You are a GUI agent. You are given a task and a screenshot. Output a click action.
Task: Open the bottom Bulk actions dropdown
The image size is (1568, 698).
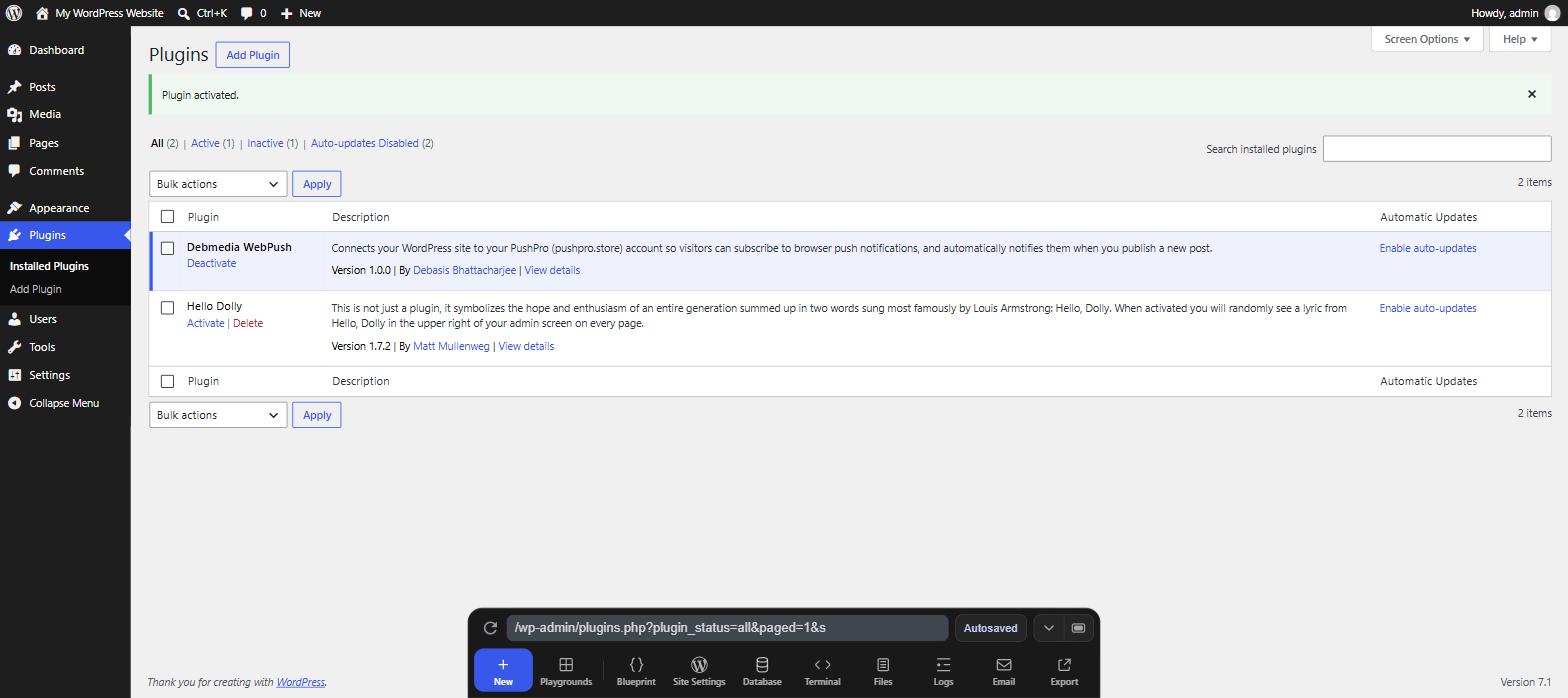[x=218, y=415]
